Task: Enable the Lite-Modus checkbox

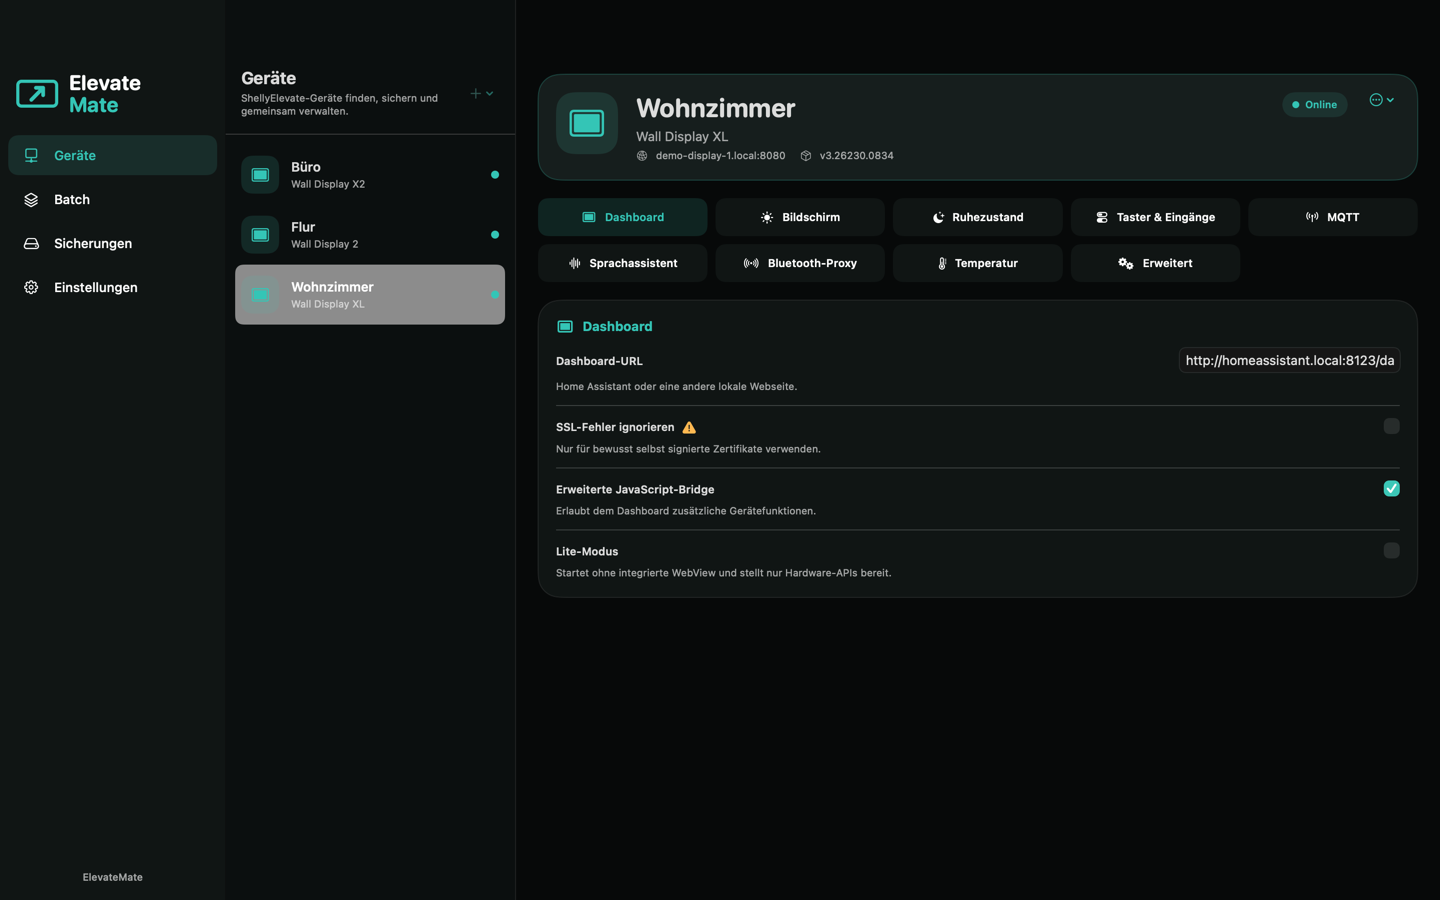Action: pyautogui.click(x=1391, y=550)
